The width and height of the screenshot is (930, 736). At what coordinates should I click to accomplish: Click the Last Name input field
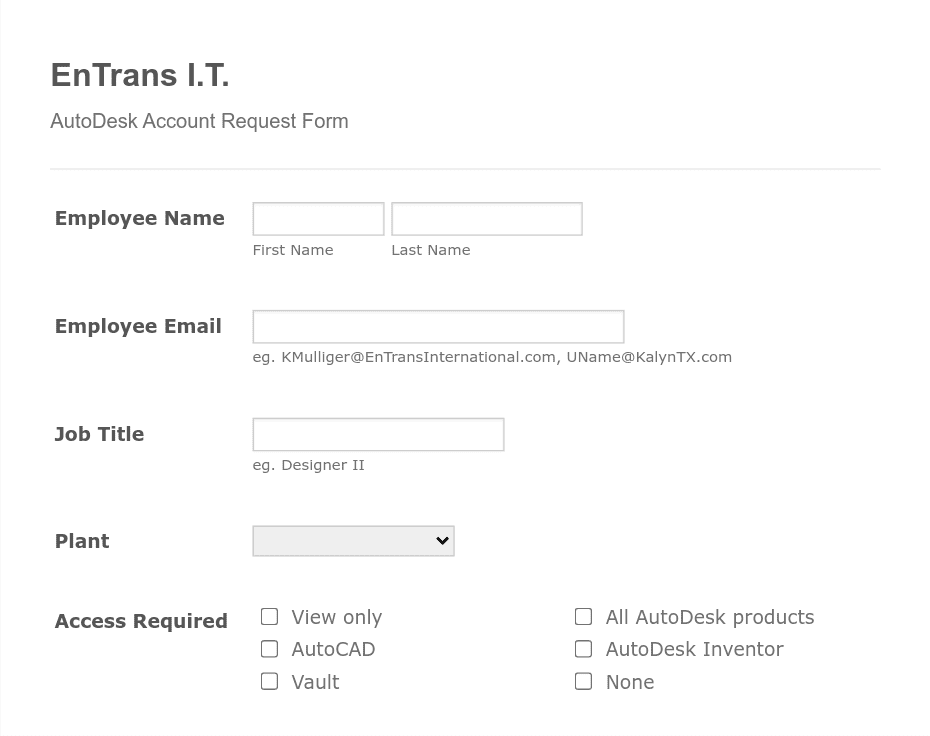[487, 219]
